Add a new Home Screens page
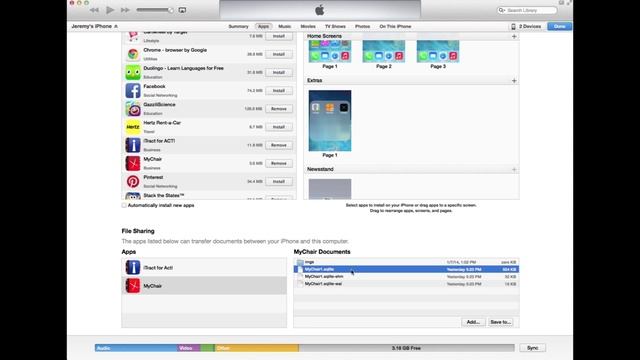Screen dimensions: 640x360 tap(514, 36)
